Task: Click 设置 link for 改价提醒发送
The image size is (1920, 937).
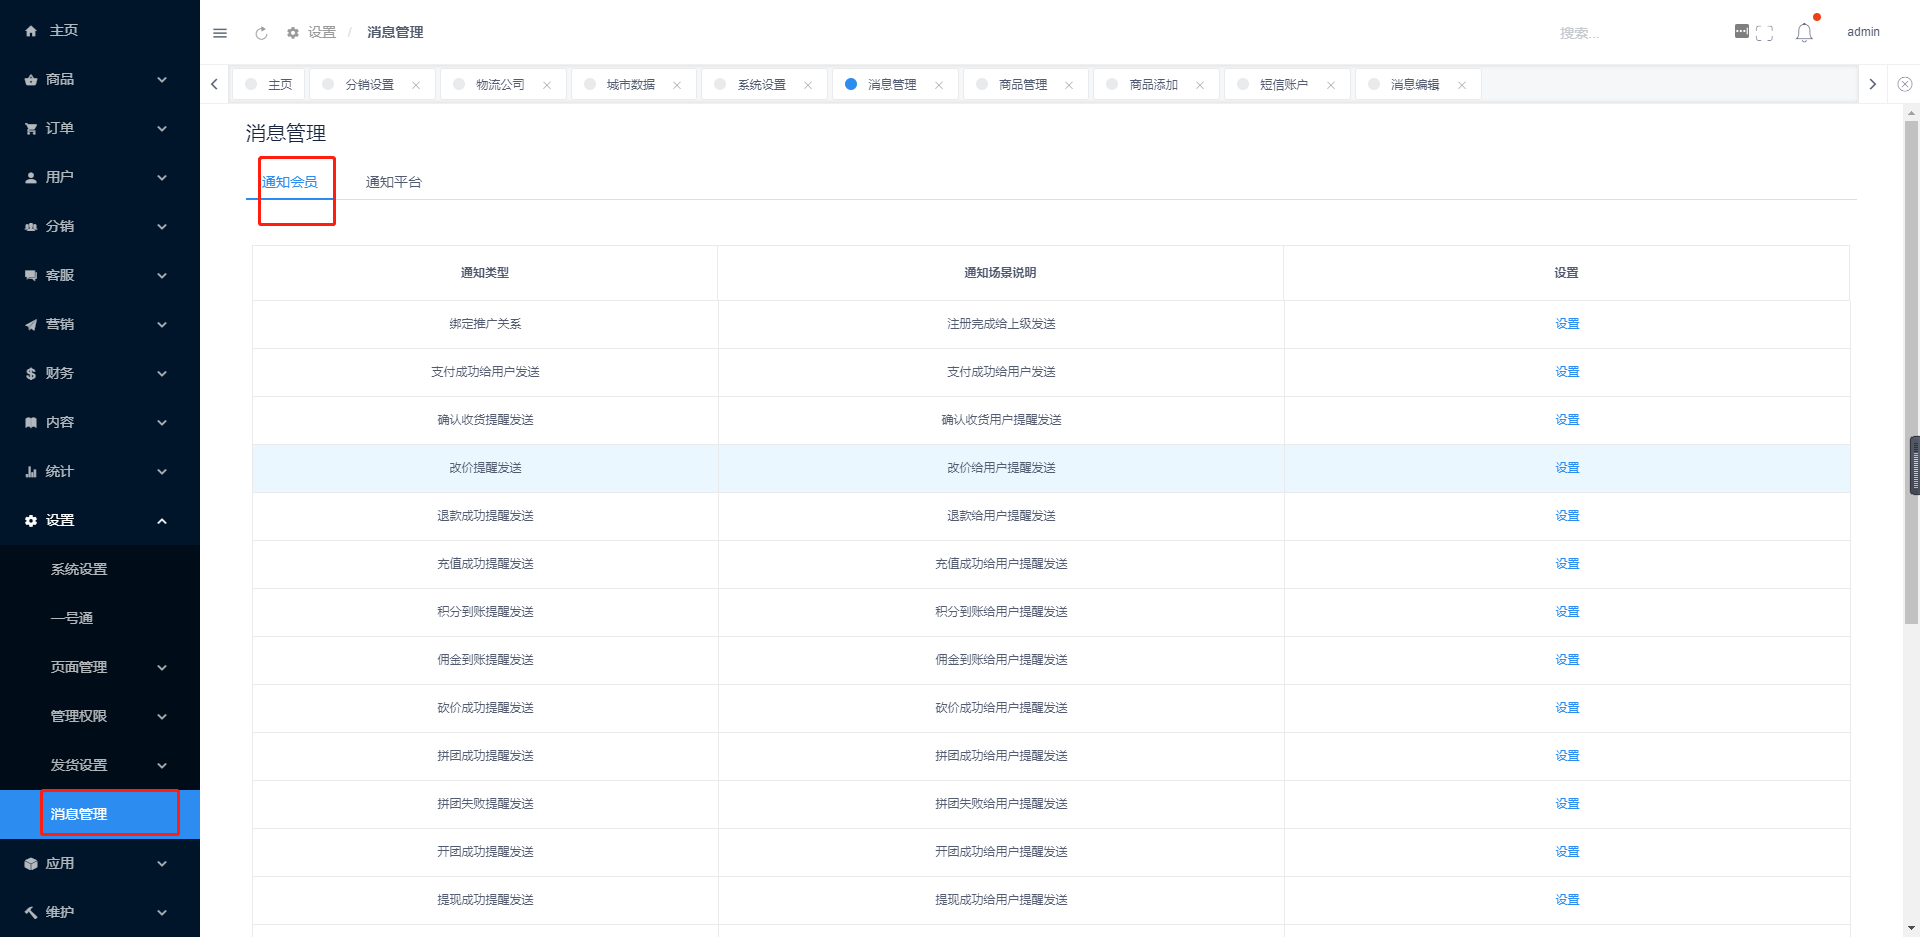Action: point(1567,468)
